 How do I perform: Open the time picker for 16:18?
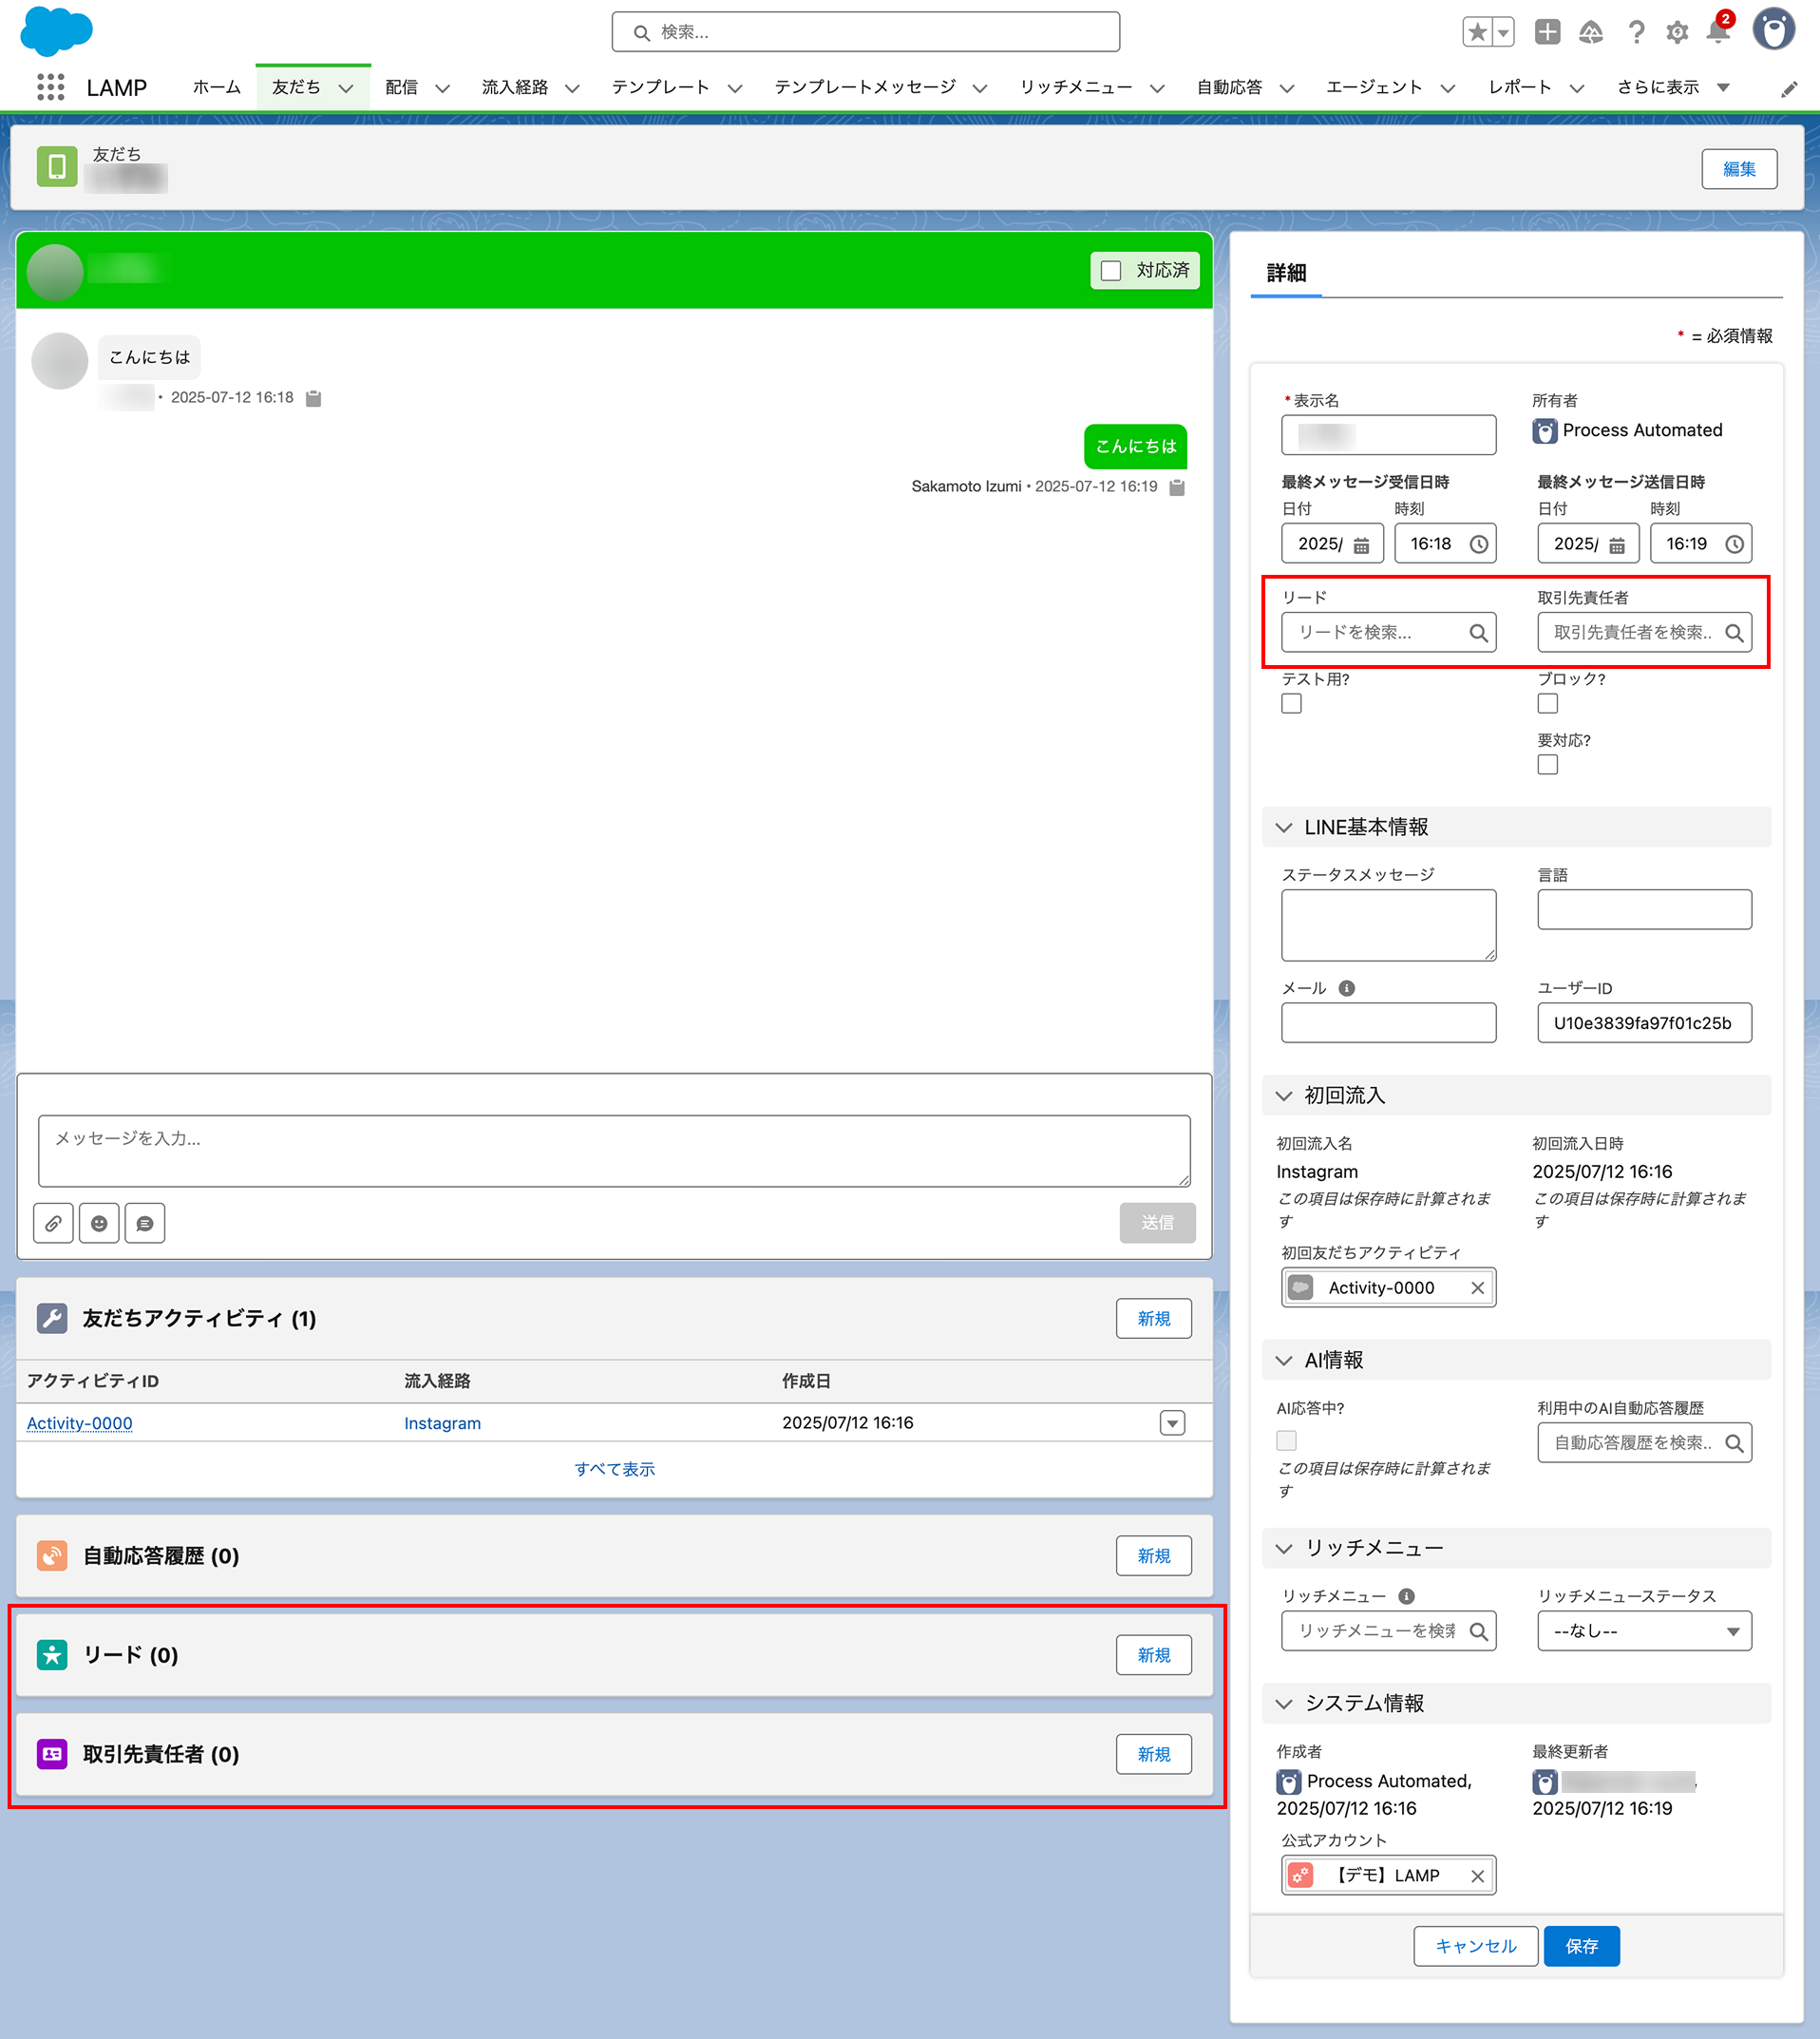(1478, 544)
